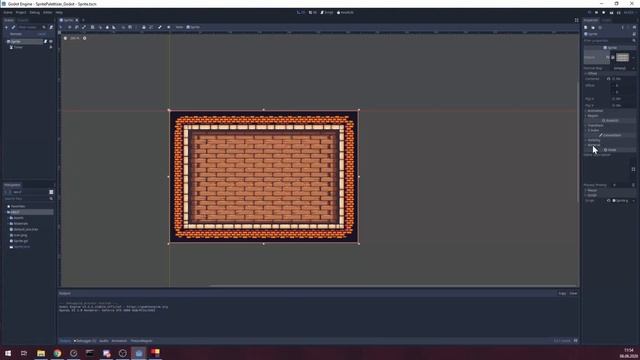This screenshot has height=360, width=640.
Task: Toggle grid snapping in the toolbar
Action: tap(130, 27)
